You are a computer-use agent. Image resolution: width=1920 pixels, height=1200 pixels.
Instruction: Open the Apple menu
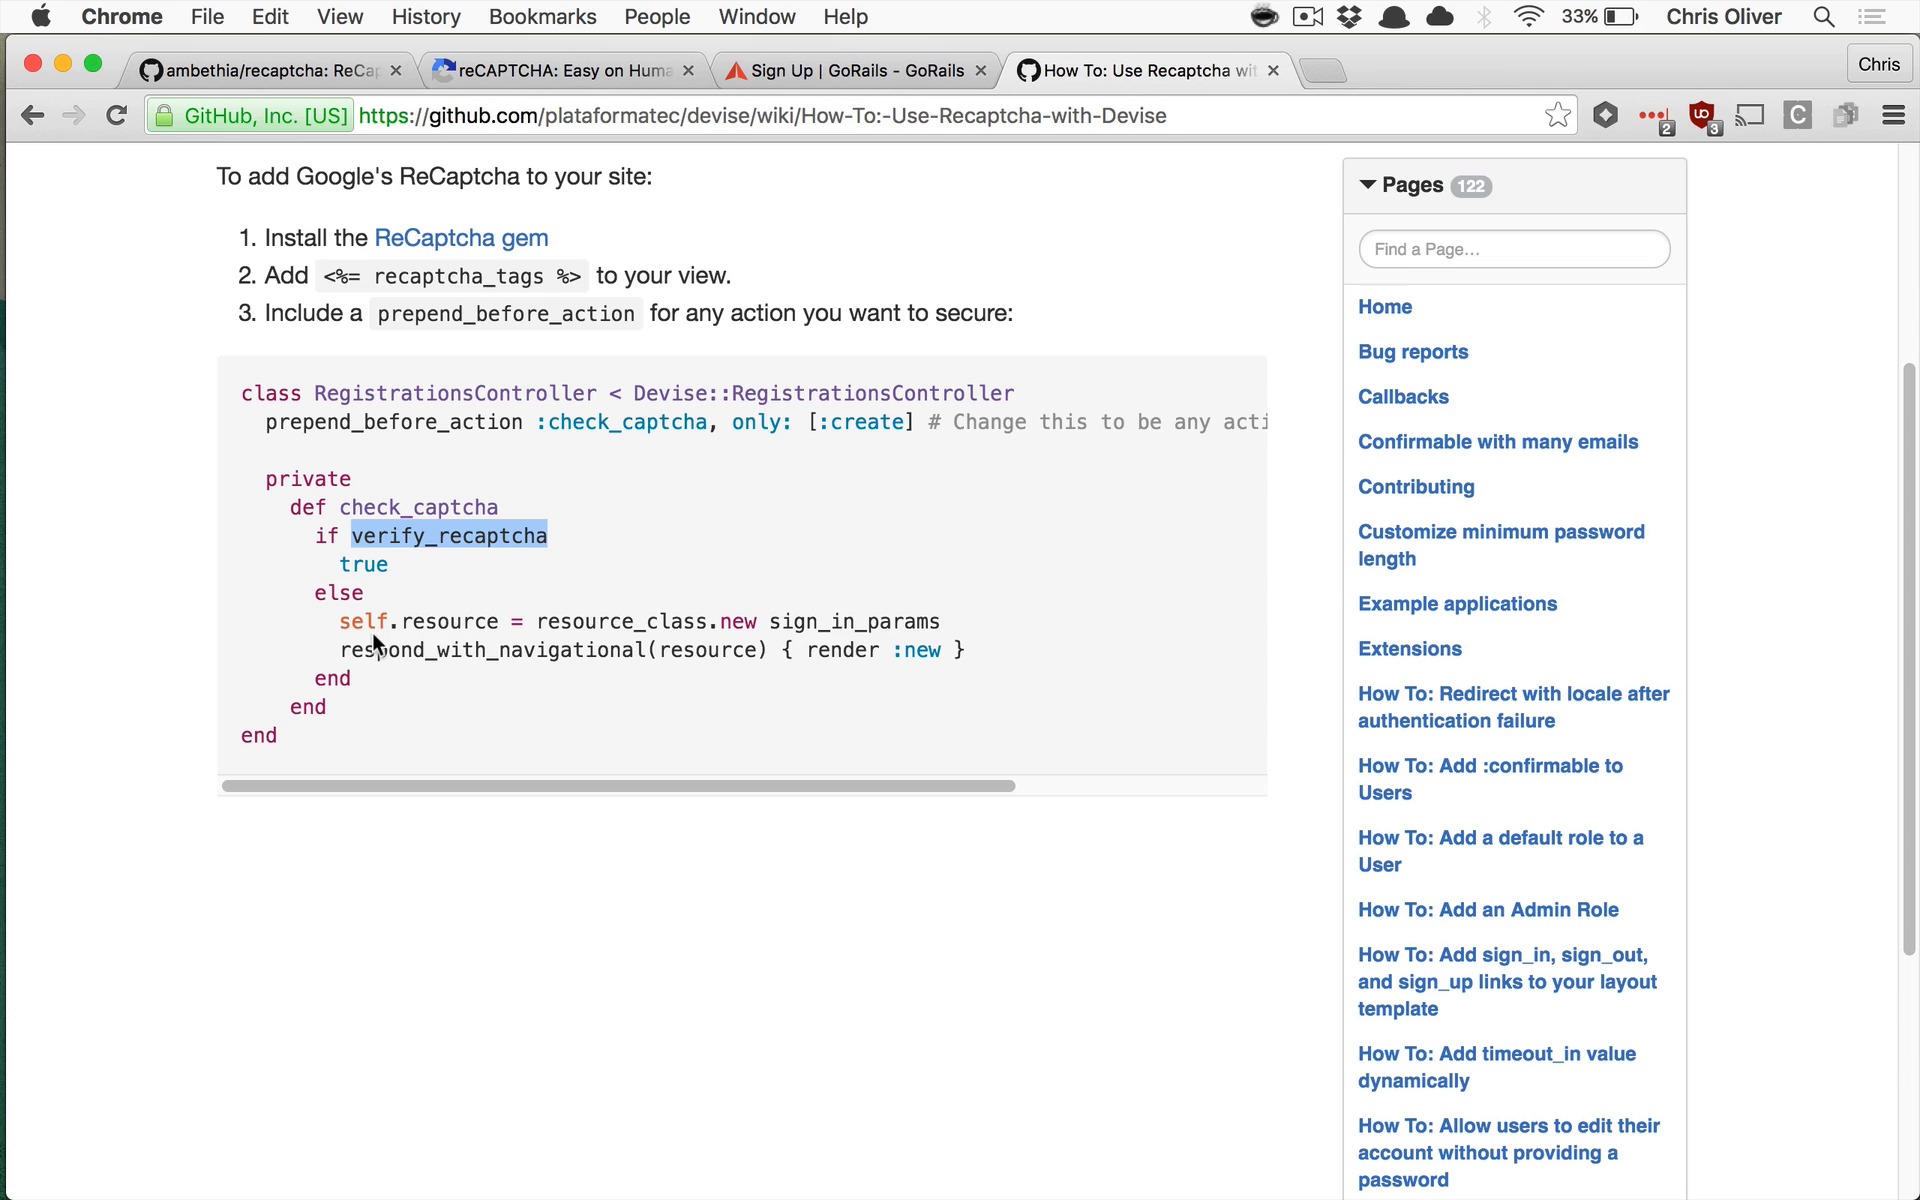[41, 17]
